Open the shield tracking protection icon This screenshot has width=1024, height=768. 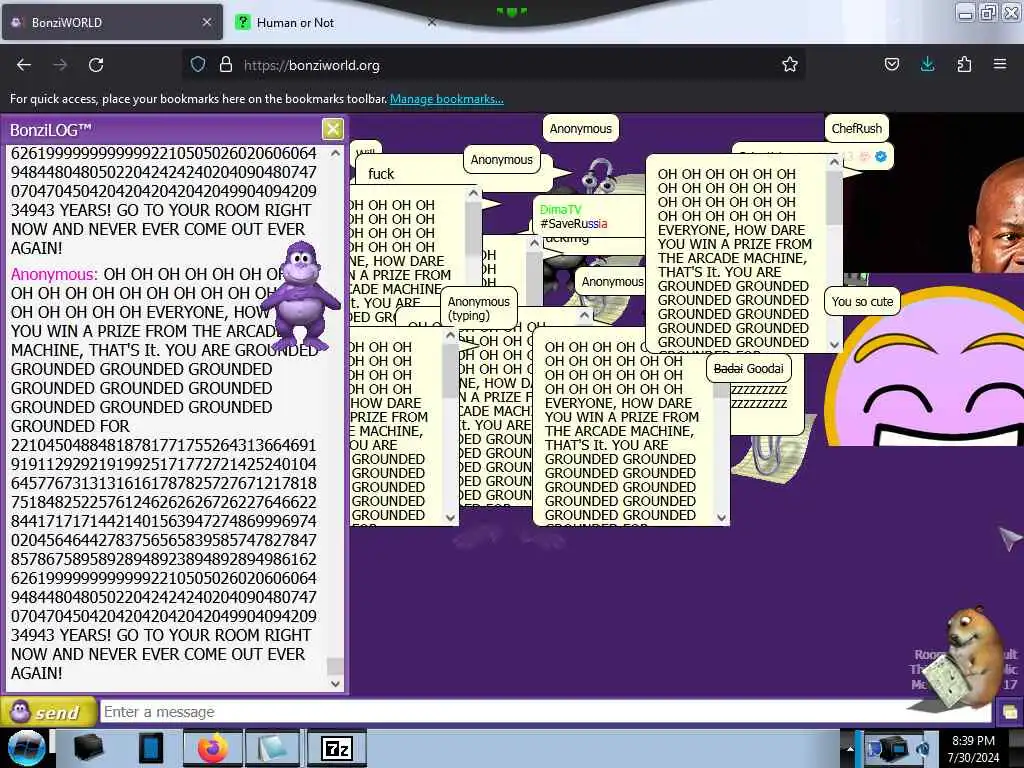tap(198, 64)
